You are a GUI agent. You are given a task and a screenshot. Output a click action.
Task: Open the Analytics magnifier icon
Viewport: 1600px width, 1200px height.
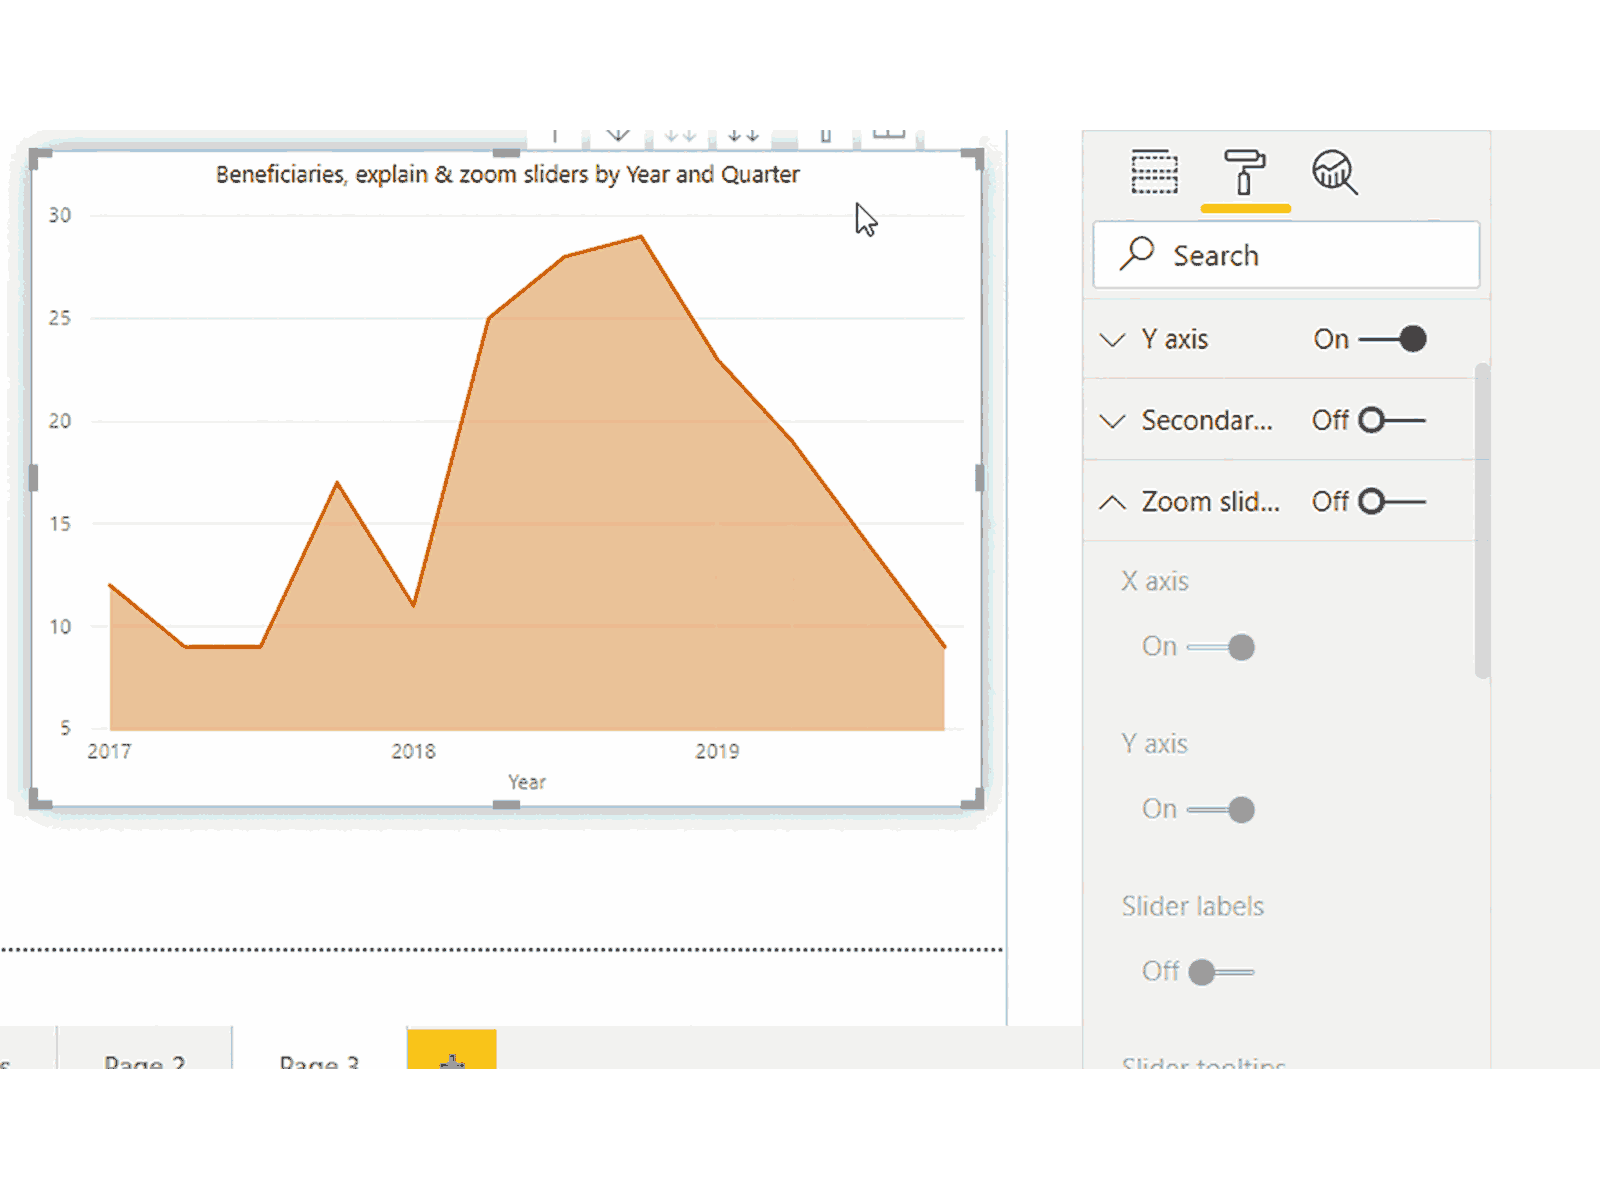pos(1334,172)
